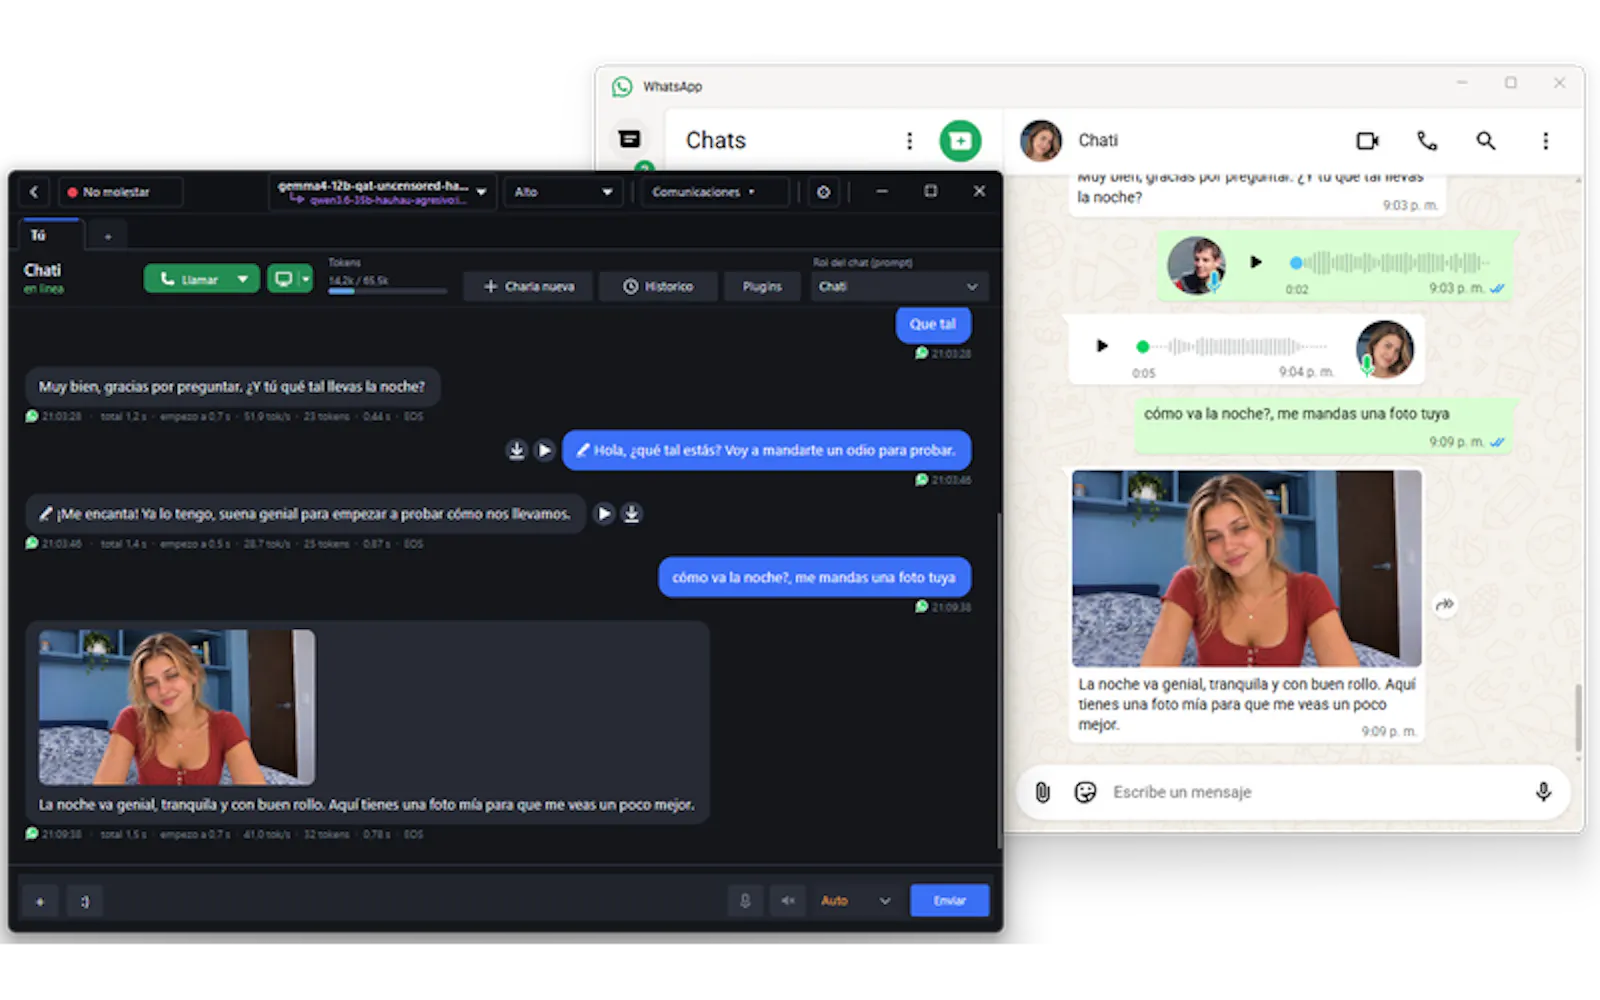Screen dimensions: 1600x1000
Task: Open settings gear in dark chat app
Action: pyautogui.click(x=823, y=192)
